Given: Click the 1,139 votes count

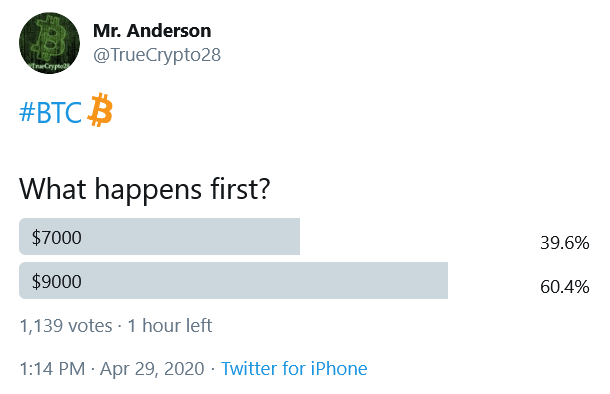Looking at the screenshot, I should click(66, 326).
